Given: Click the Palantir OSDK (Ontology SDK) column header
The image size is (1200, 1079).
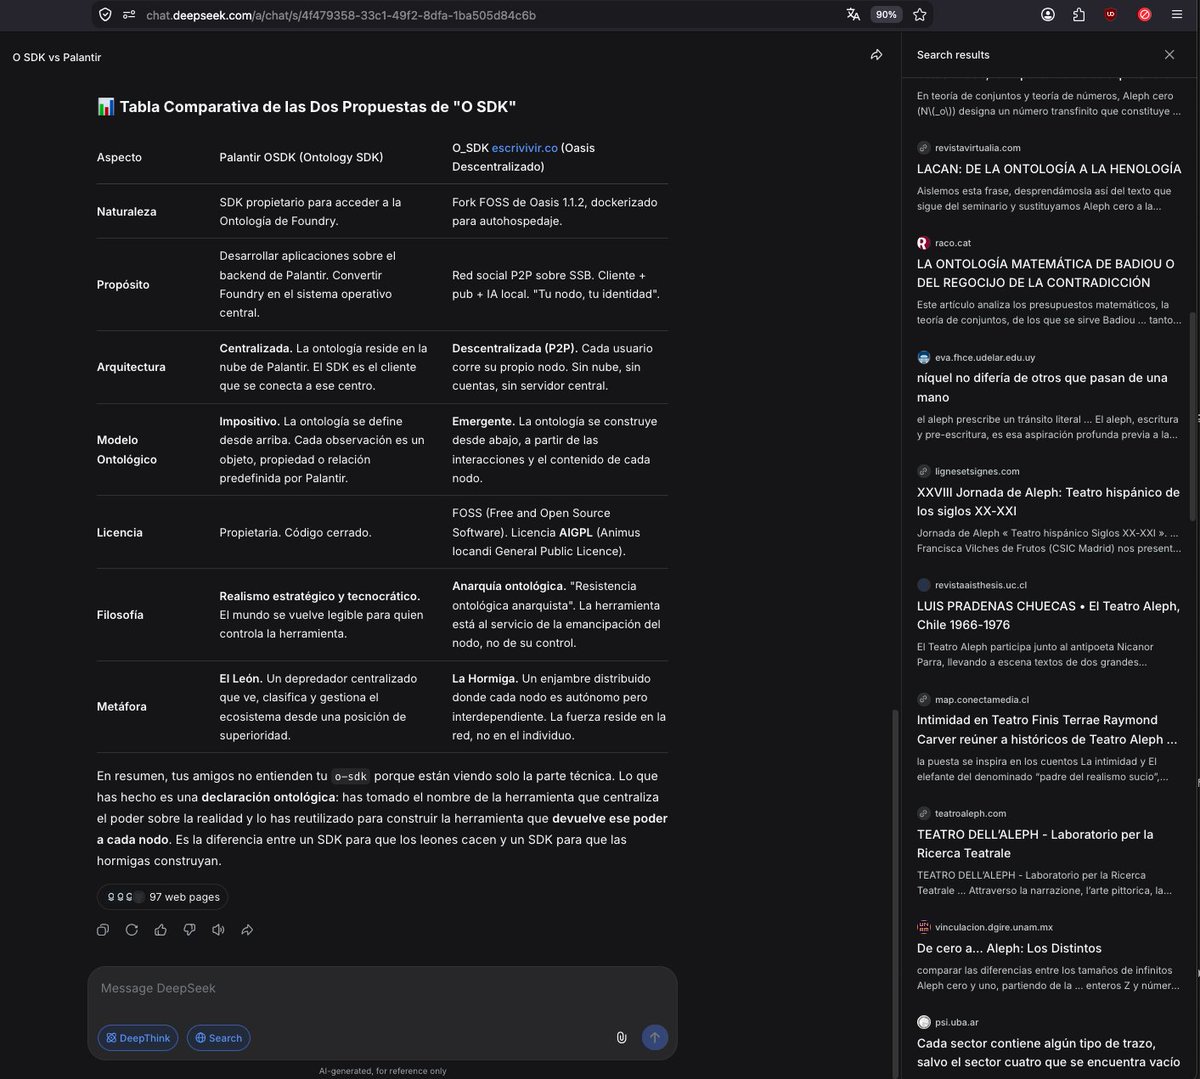Looking at the screenshot, I should click(301, 157).
